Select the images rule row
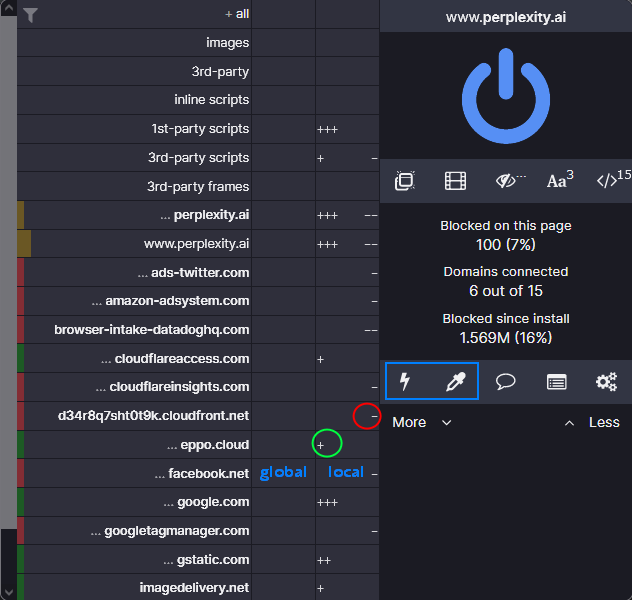The image size is (632, 600). click(134, 43)
